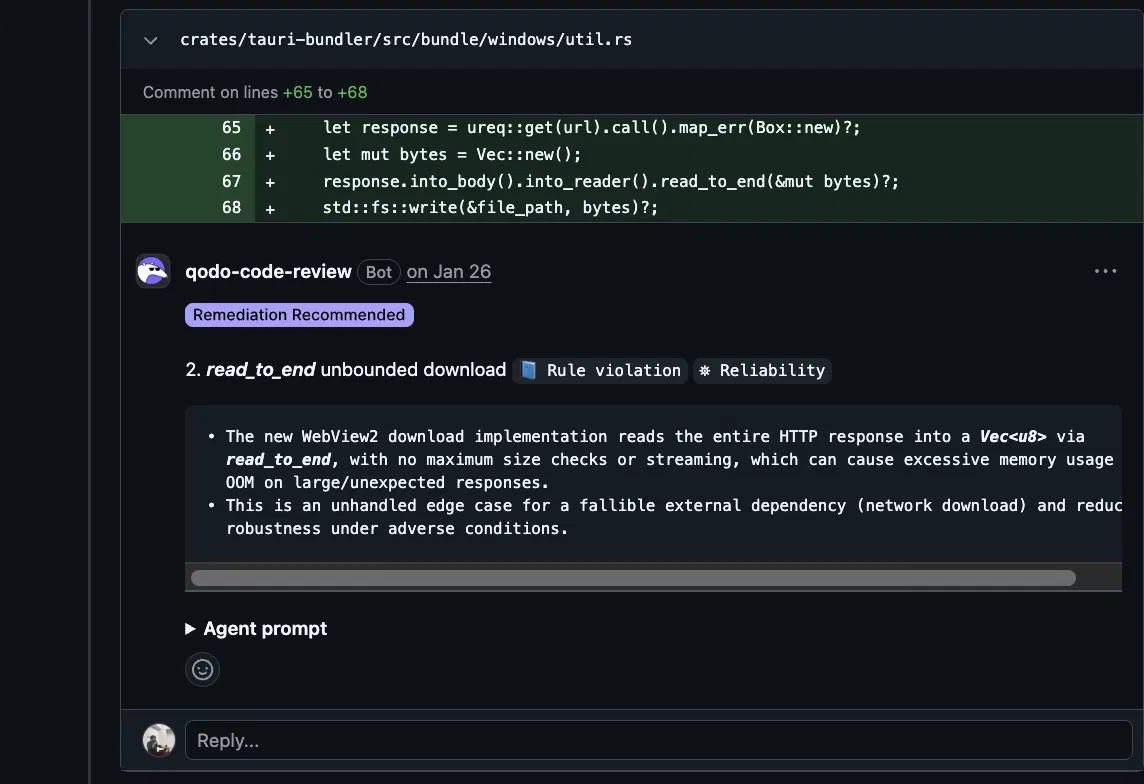This screenshot has height=784, width=1144.
Task: Open crates/tauri-bundler util.rs file path link
Action: click(406, 39)
